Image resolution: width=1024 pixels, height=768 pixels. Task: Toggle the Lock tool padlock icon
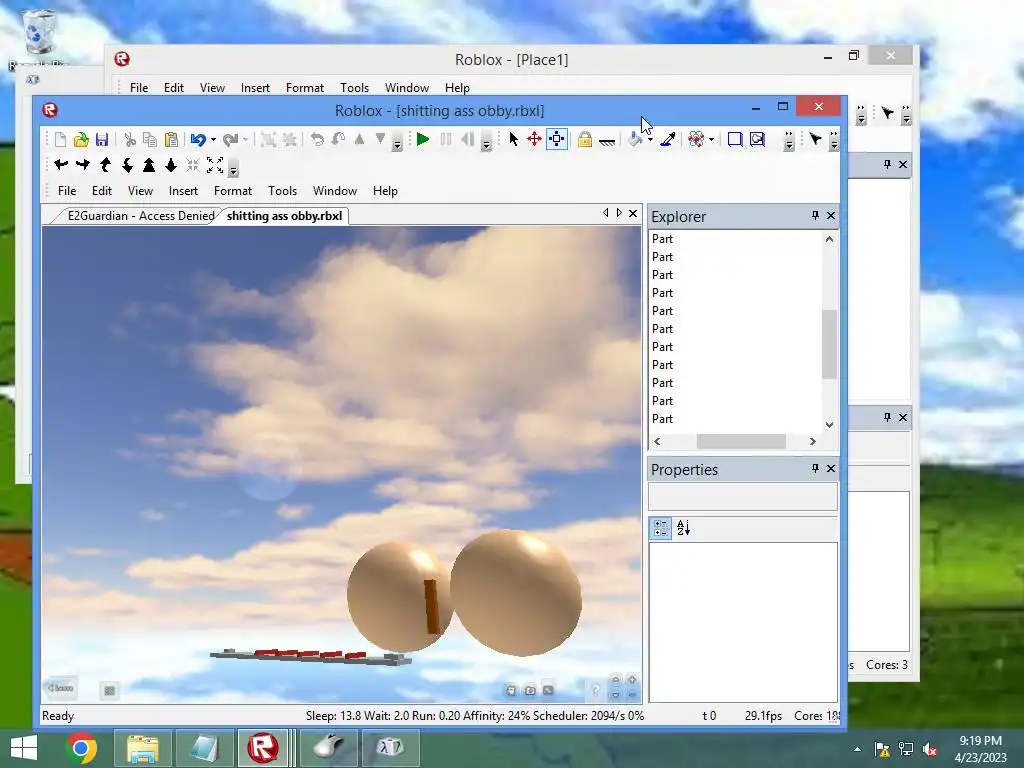coord(585,139)
